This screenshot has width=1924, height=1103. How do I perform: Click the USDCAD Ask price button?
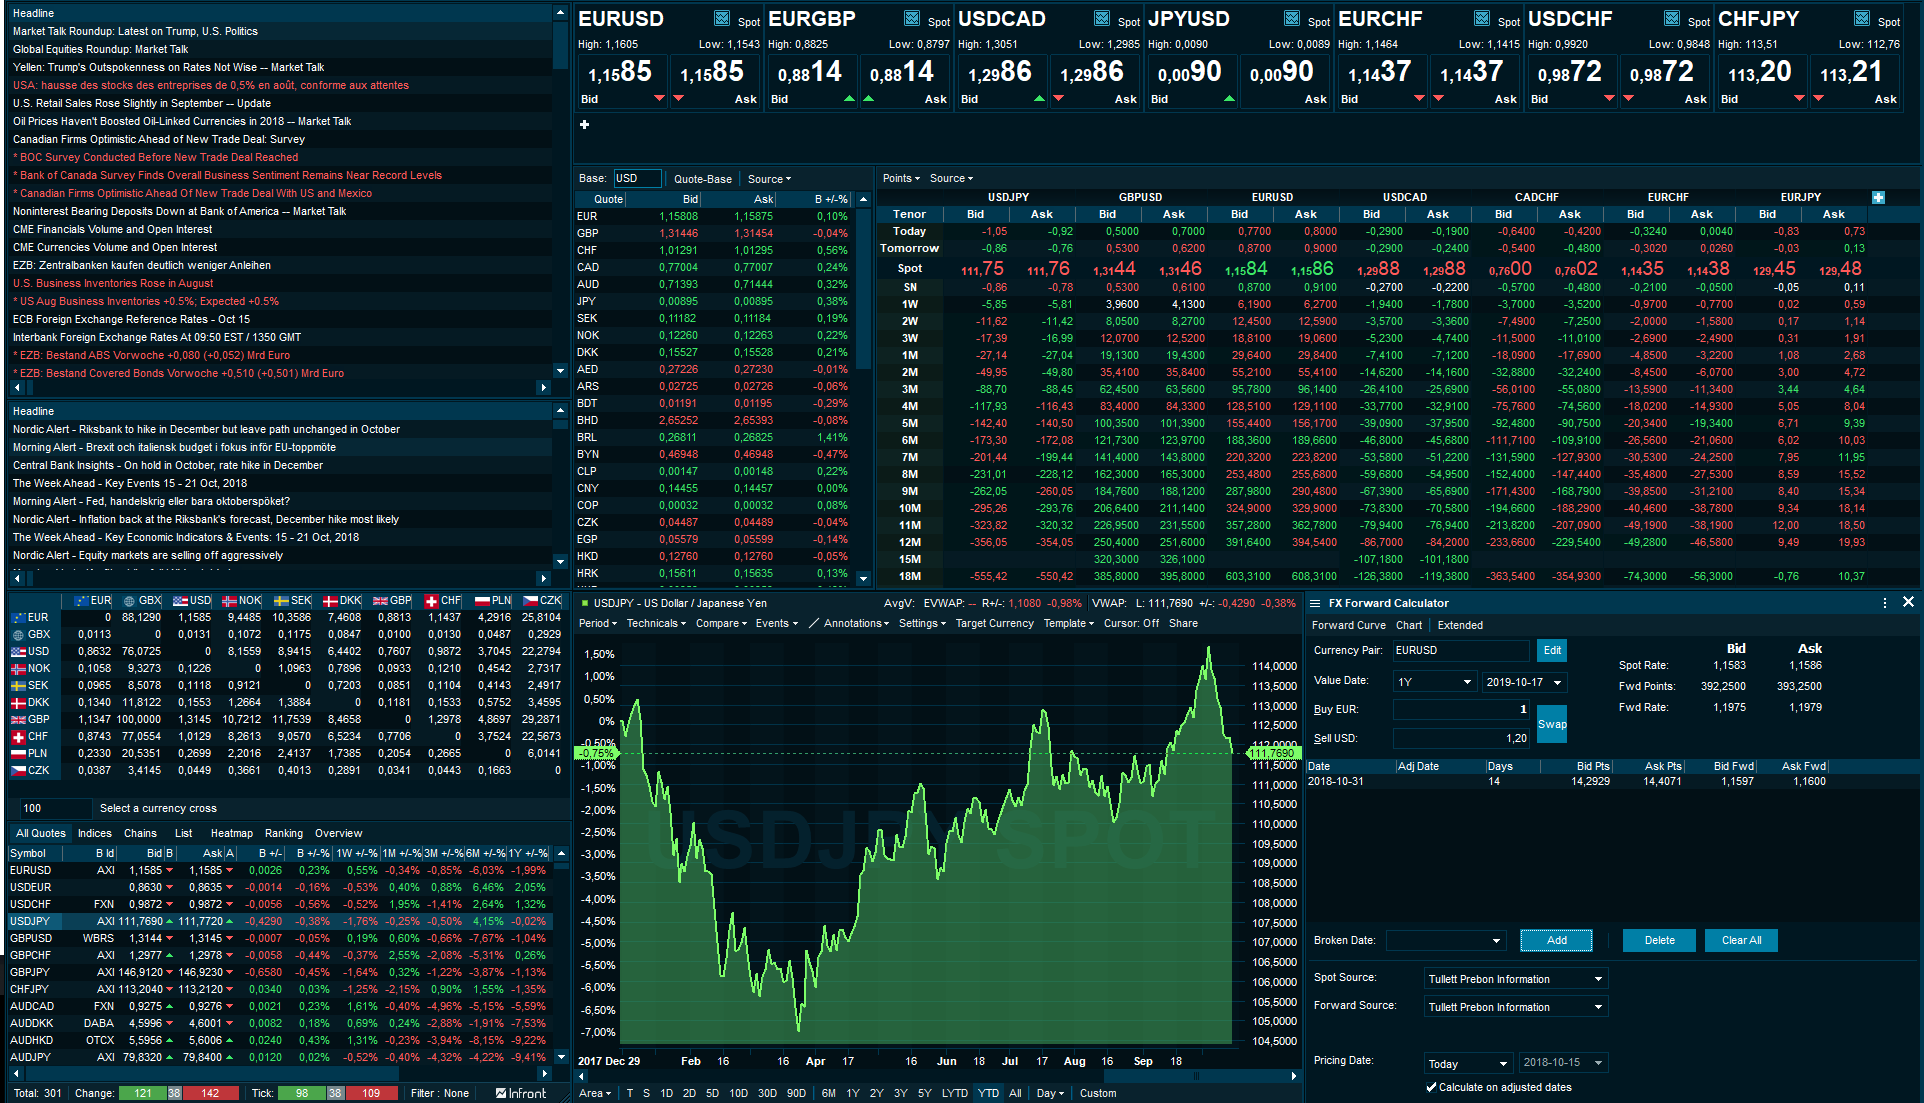pyautogui.click(x=1093, y=82)
